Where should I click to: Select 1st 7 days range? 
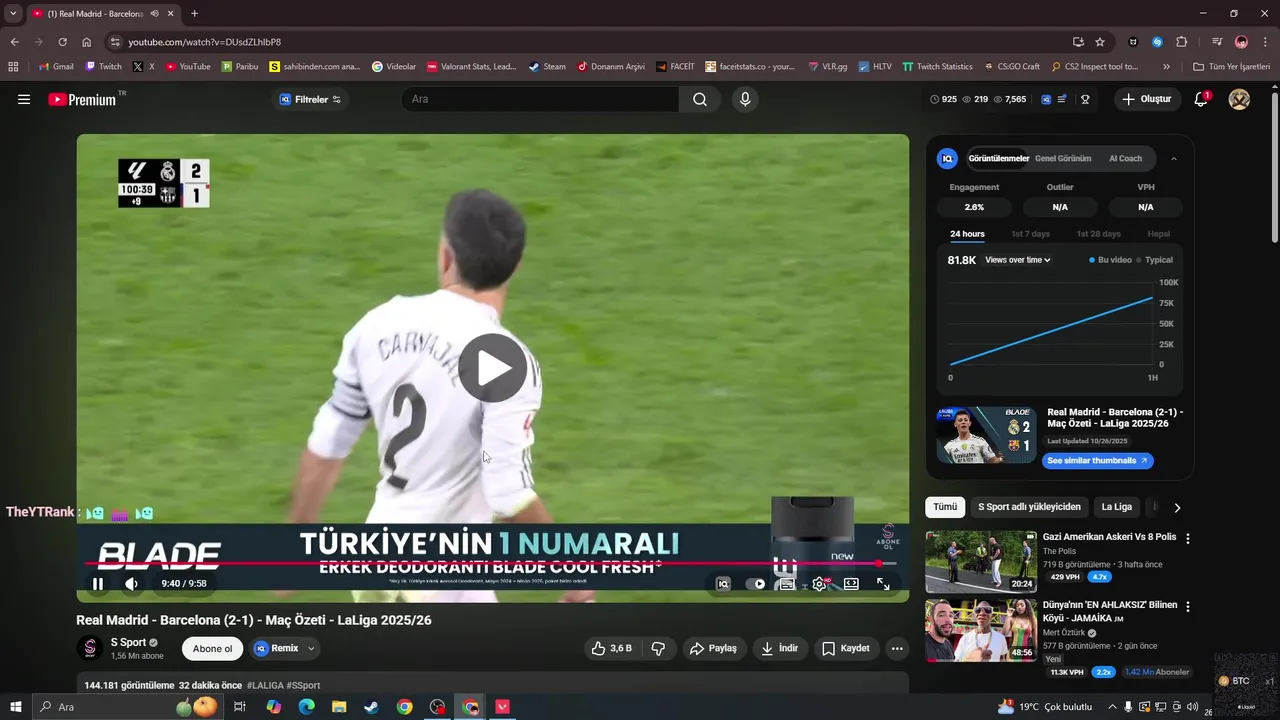(x=1030, y=234)
